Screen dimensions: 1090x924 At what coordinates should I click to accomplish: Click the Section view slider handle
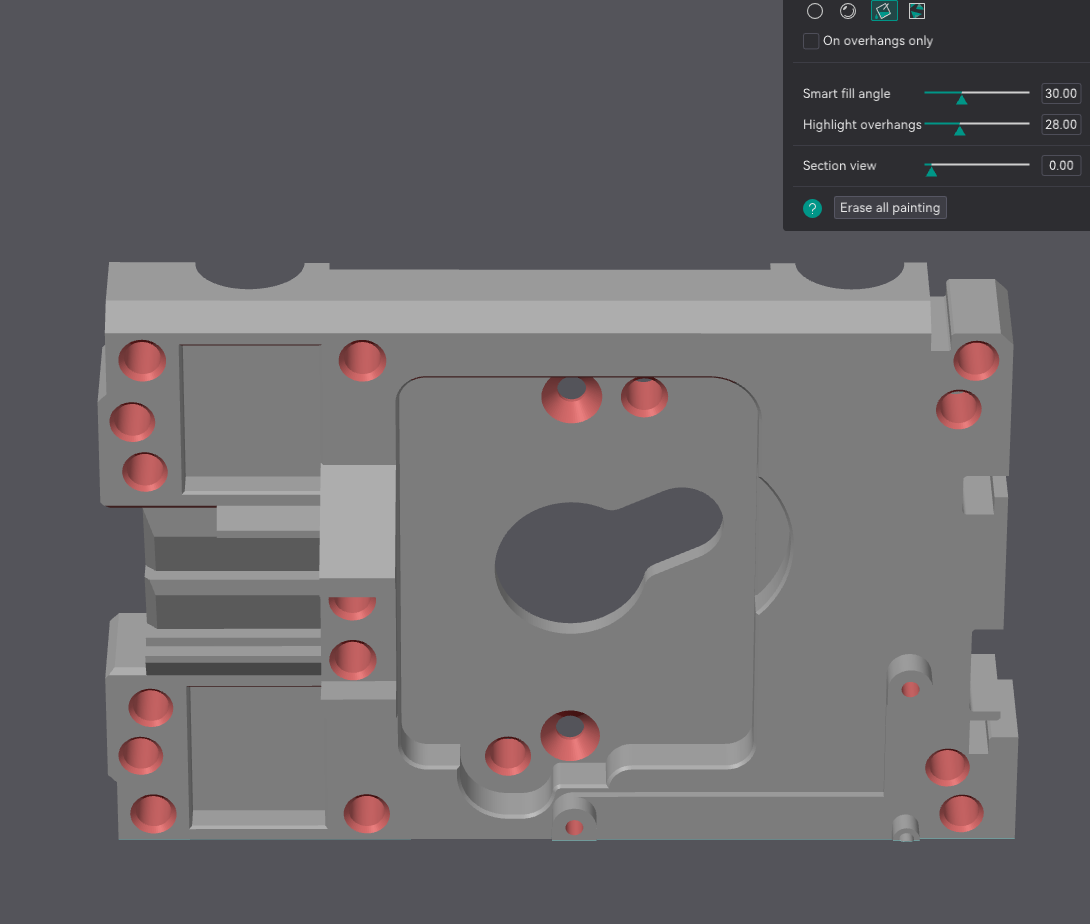[x=931, y=170]
